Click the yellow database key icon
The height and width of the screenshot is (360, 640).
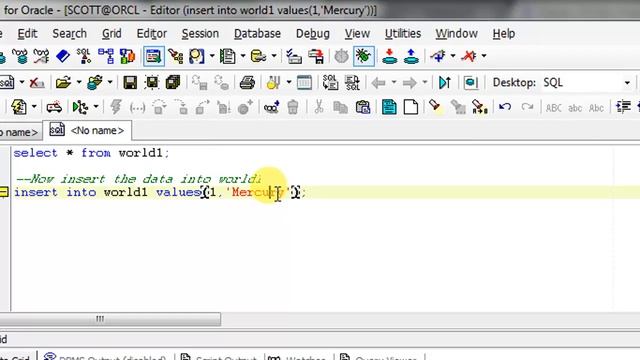click(x=258, y=56)
